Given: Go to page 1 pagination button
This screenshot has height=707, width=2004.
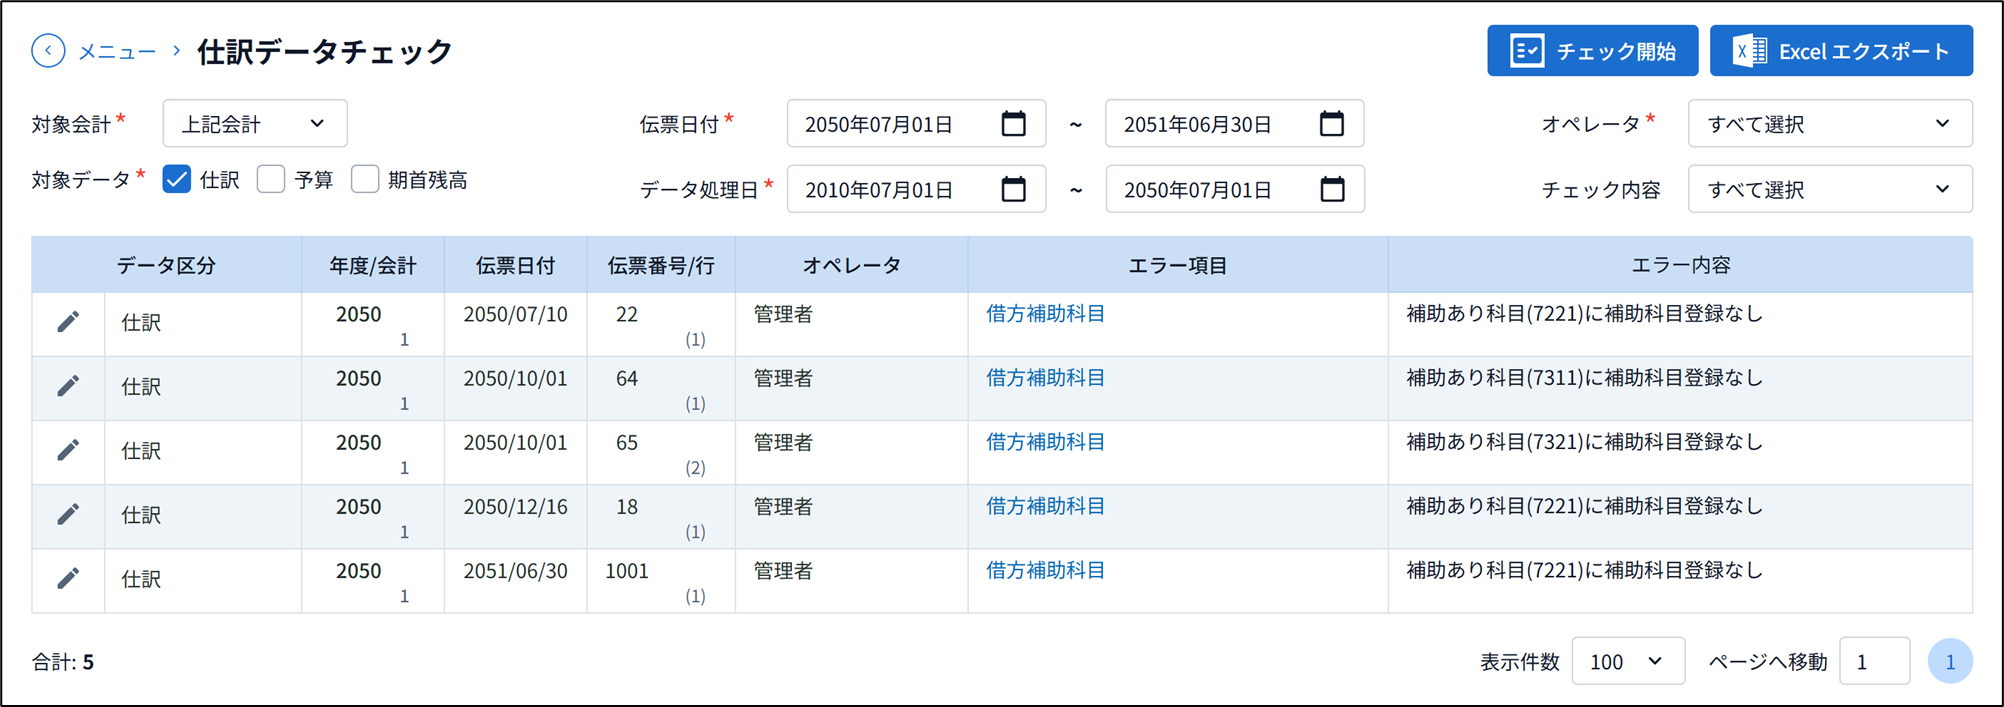Looking at the screenshot, I should point(1950,661).
